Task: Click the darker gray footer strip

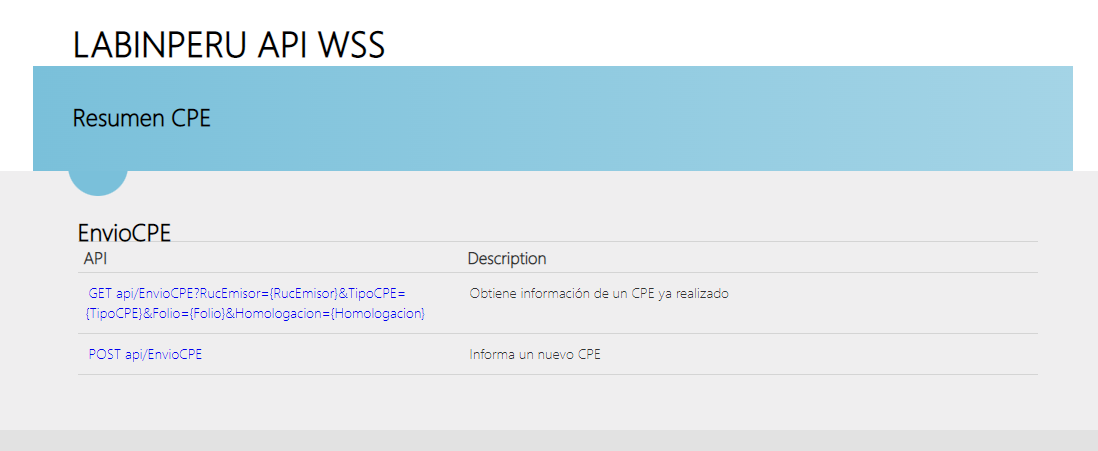Action: click(549, 441)
